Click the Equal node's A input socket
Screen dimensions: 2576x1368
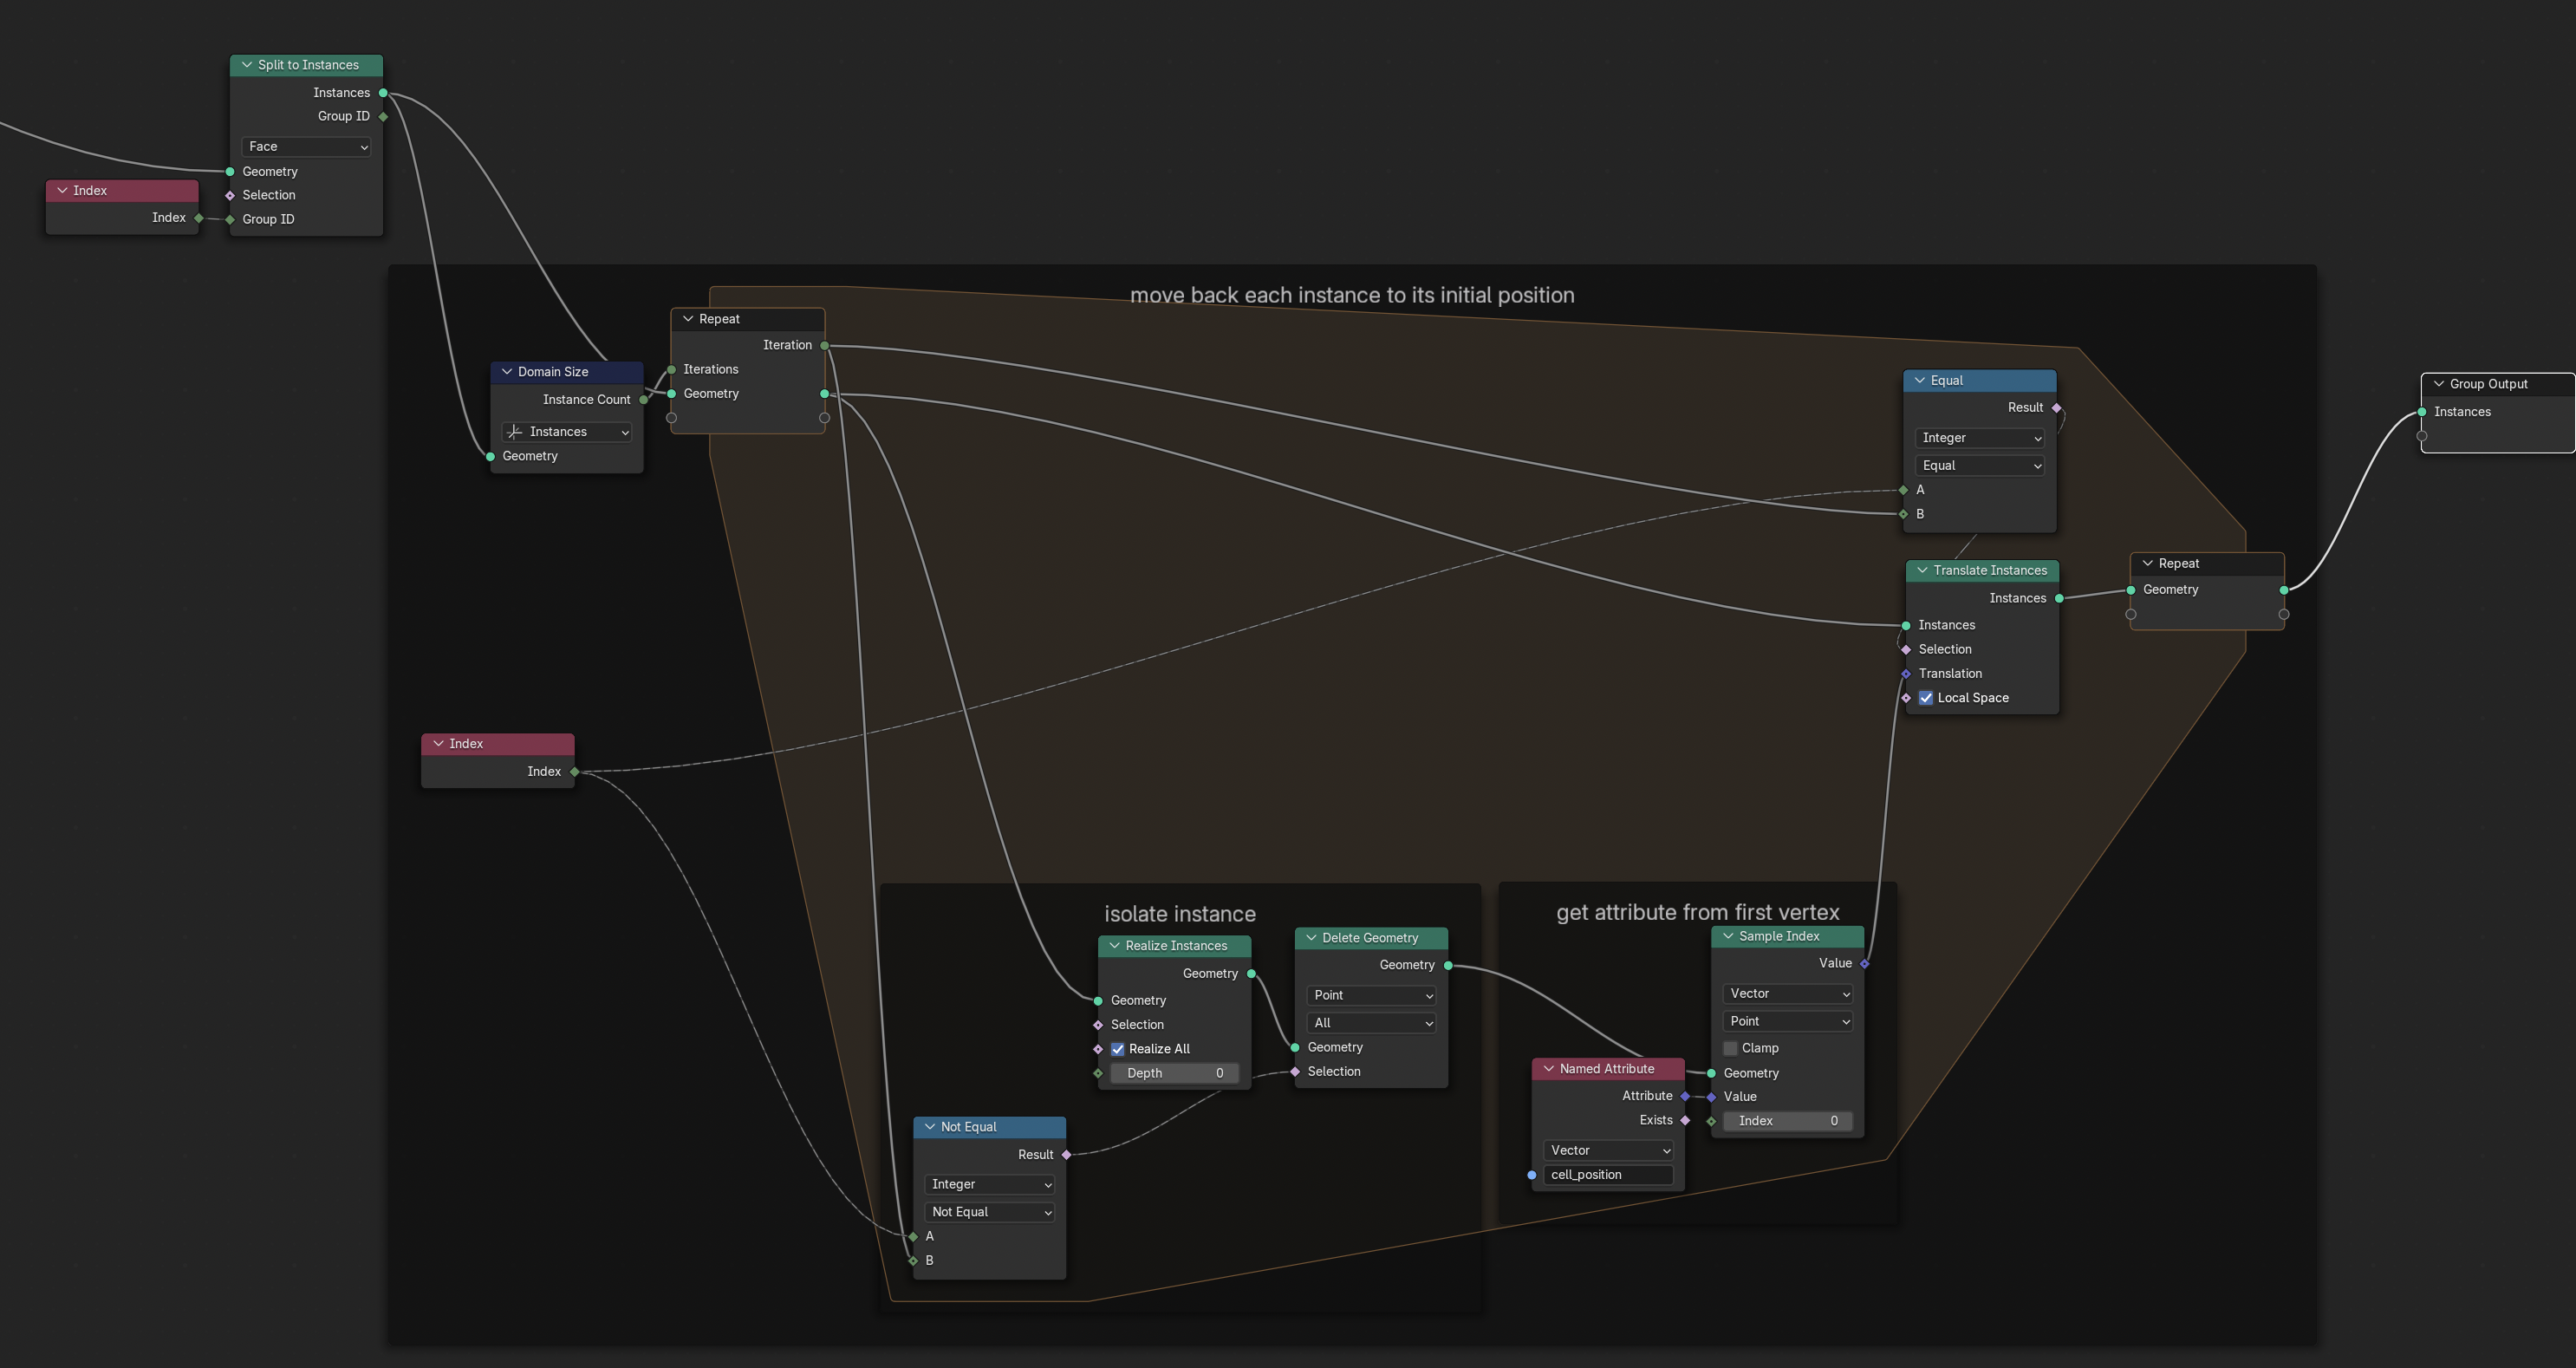1903,490
